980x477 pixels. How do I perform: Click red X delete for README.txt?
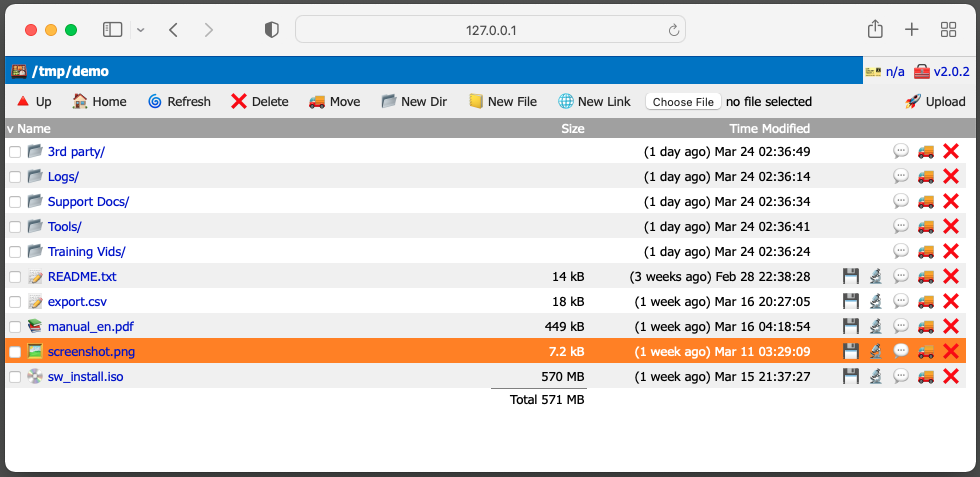pos(951,276)
